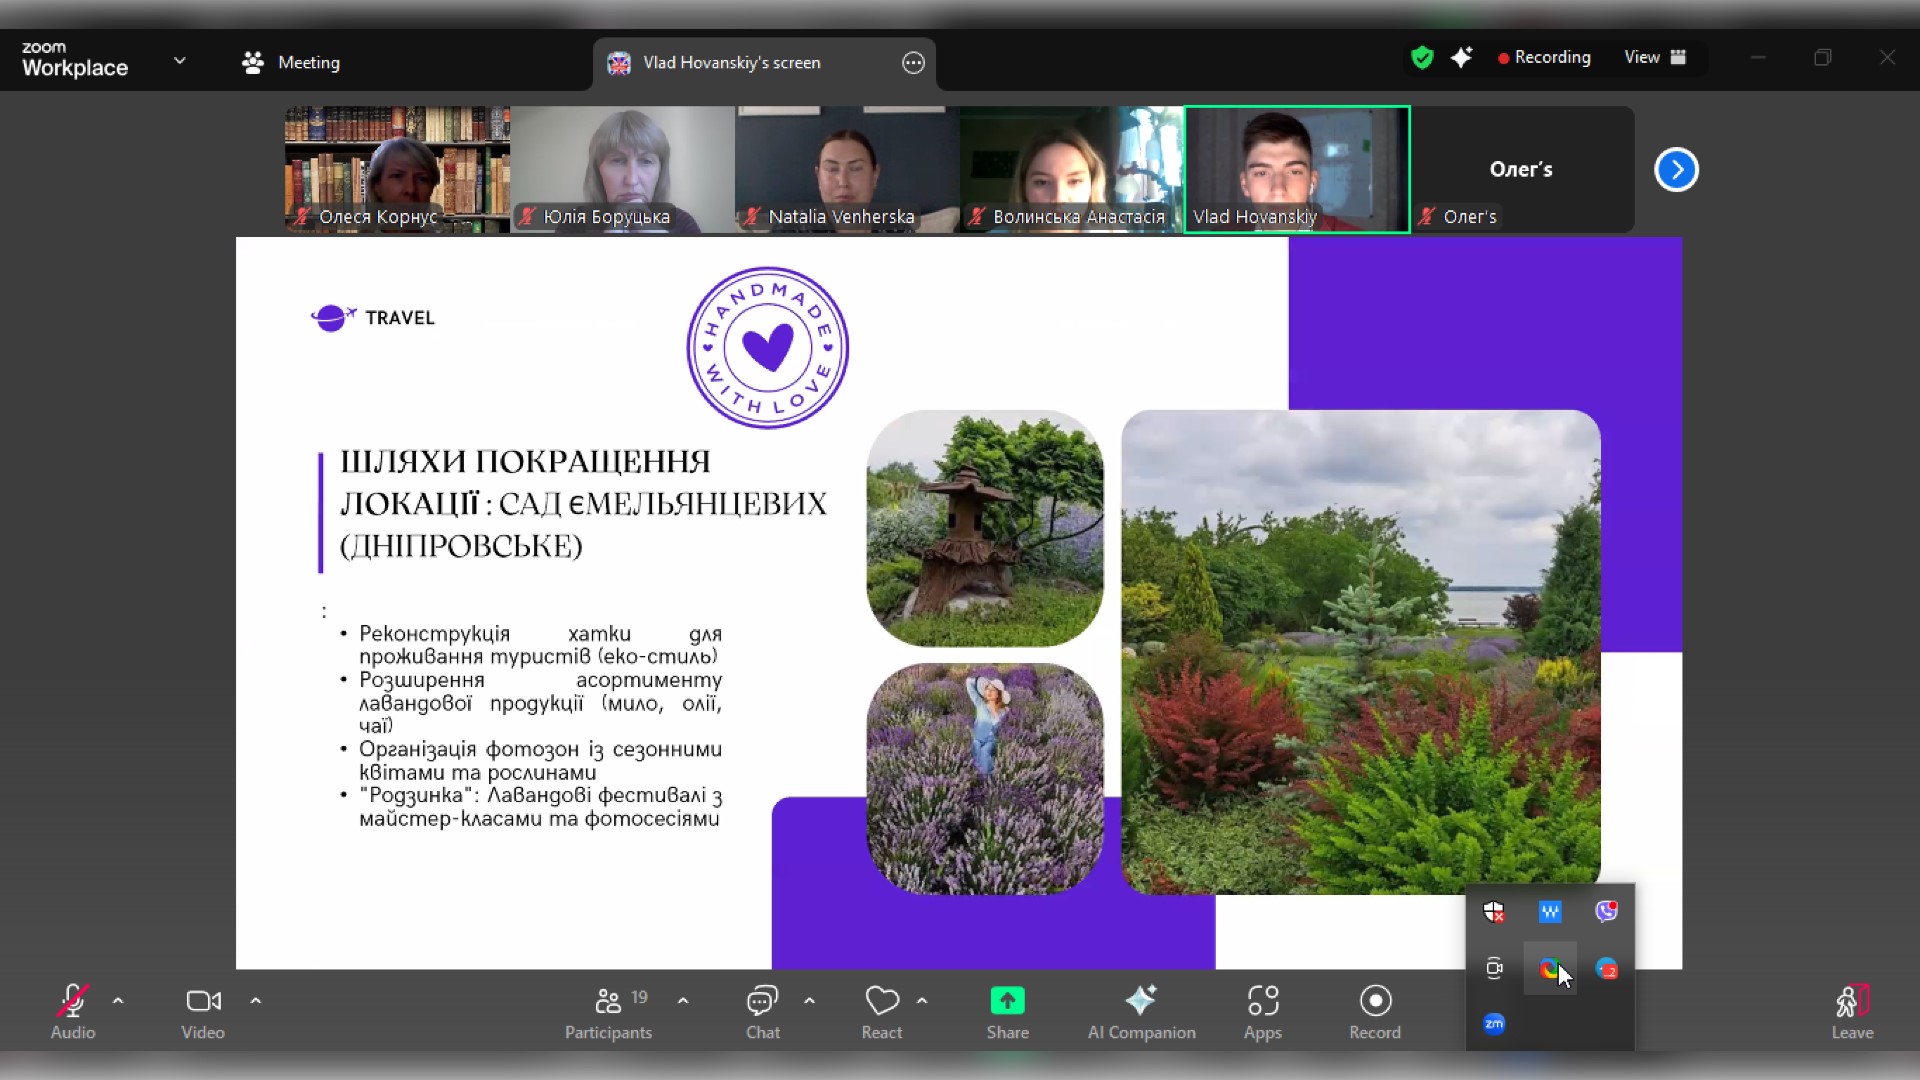Select Олеся Корнус video thumbnail
The width and height of the screenshot is (1920, 1080).
397,169
